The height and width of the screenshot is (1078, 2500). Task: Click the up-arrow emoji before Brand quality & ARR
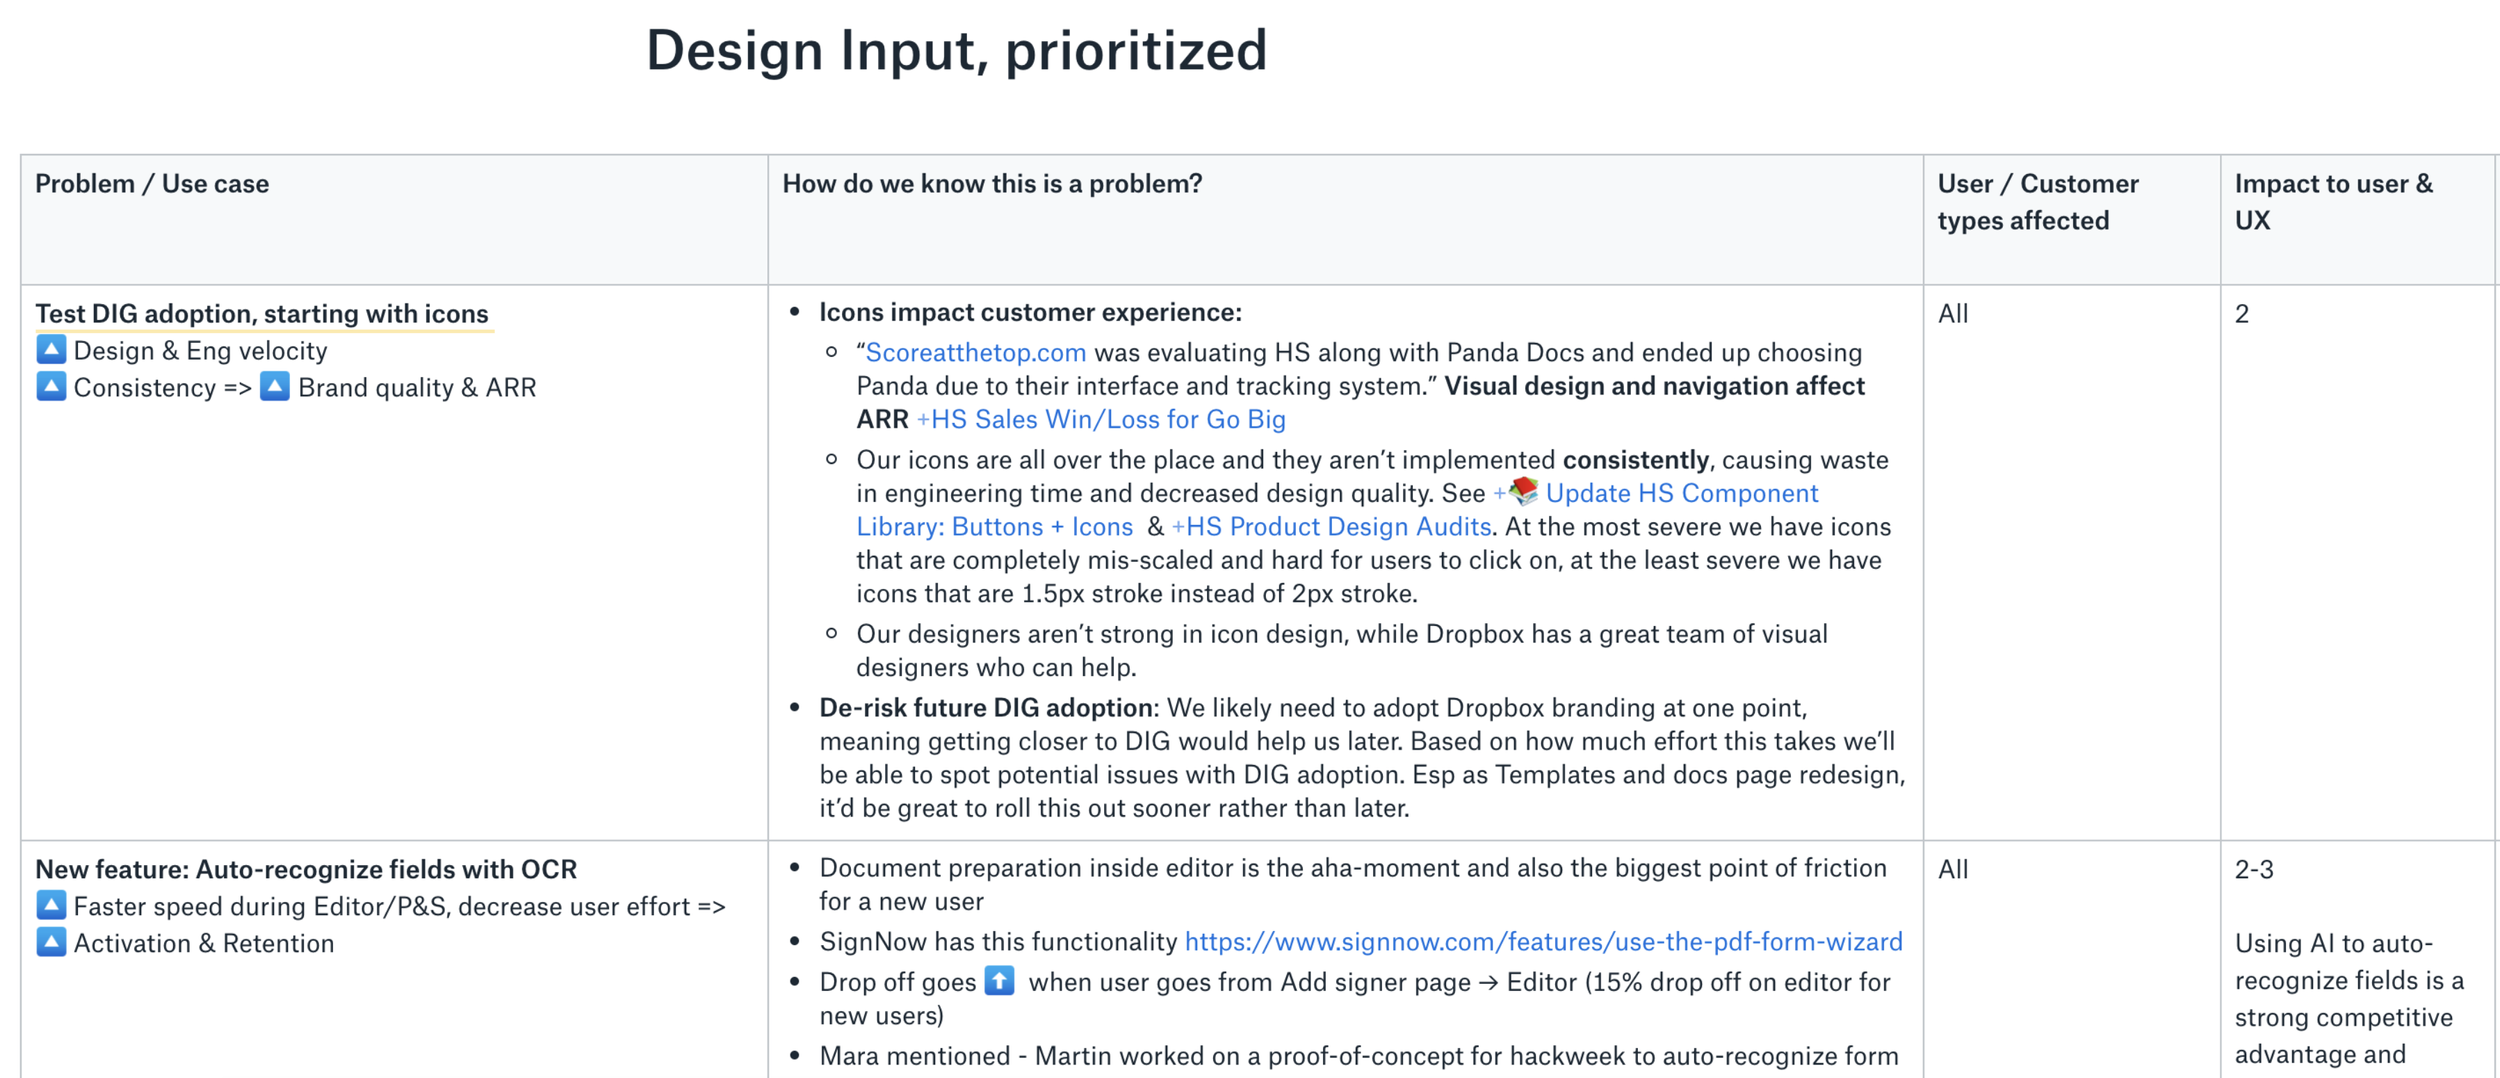click(275, 386)
